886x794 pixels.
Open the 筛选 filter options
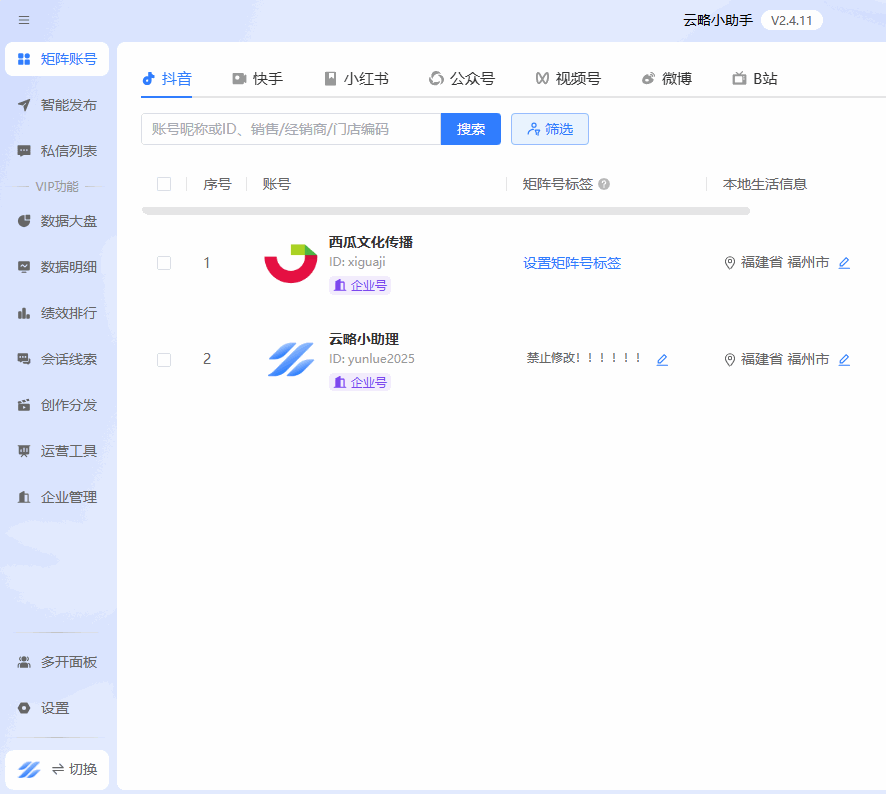[x=549, y=129]
